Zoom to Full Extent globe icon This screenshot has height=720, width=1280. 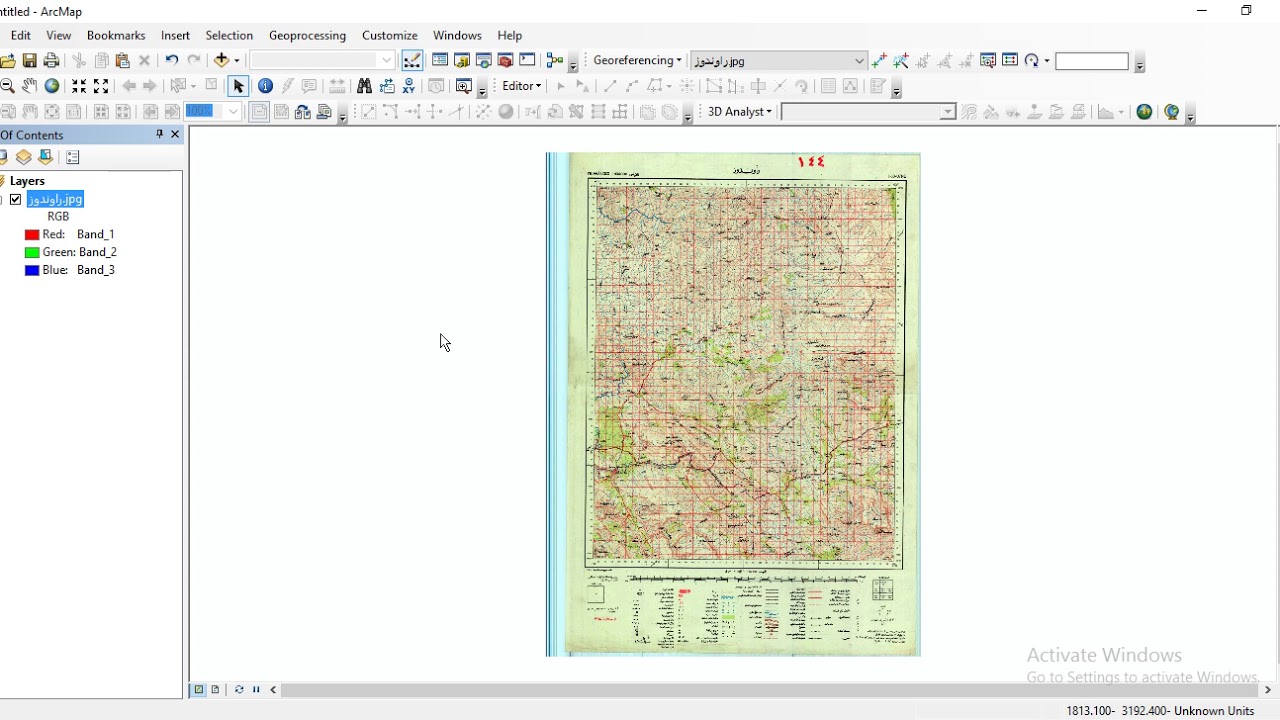click(52, 86)
